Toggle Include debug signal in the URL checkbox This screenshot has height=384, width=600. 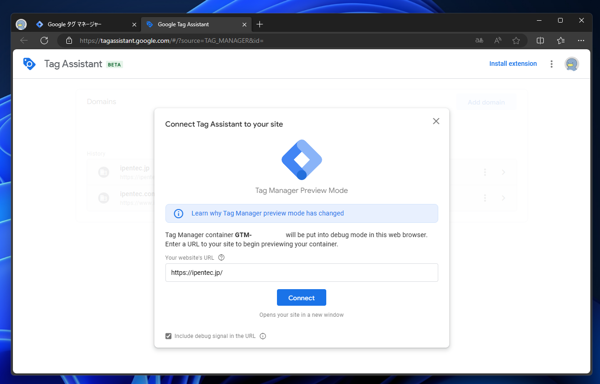pyautogui.click(x=168, y=336)
